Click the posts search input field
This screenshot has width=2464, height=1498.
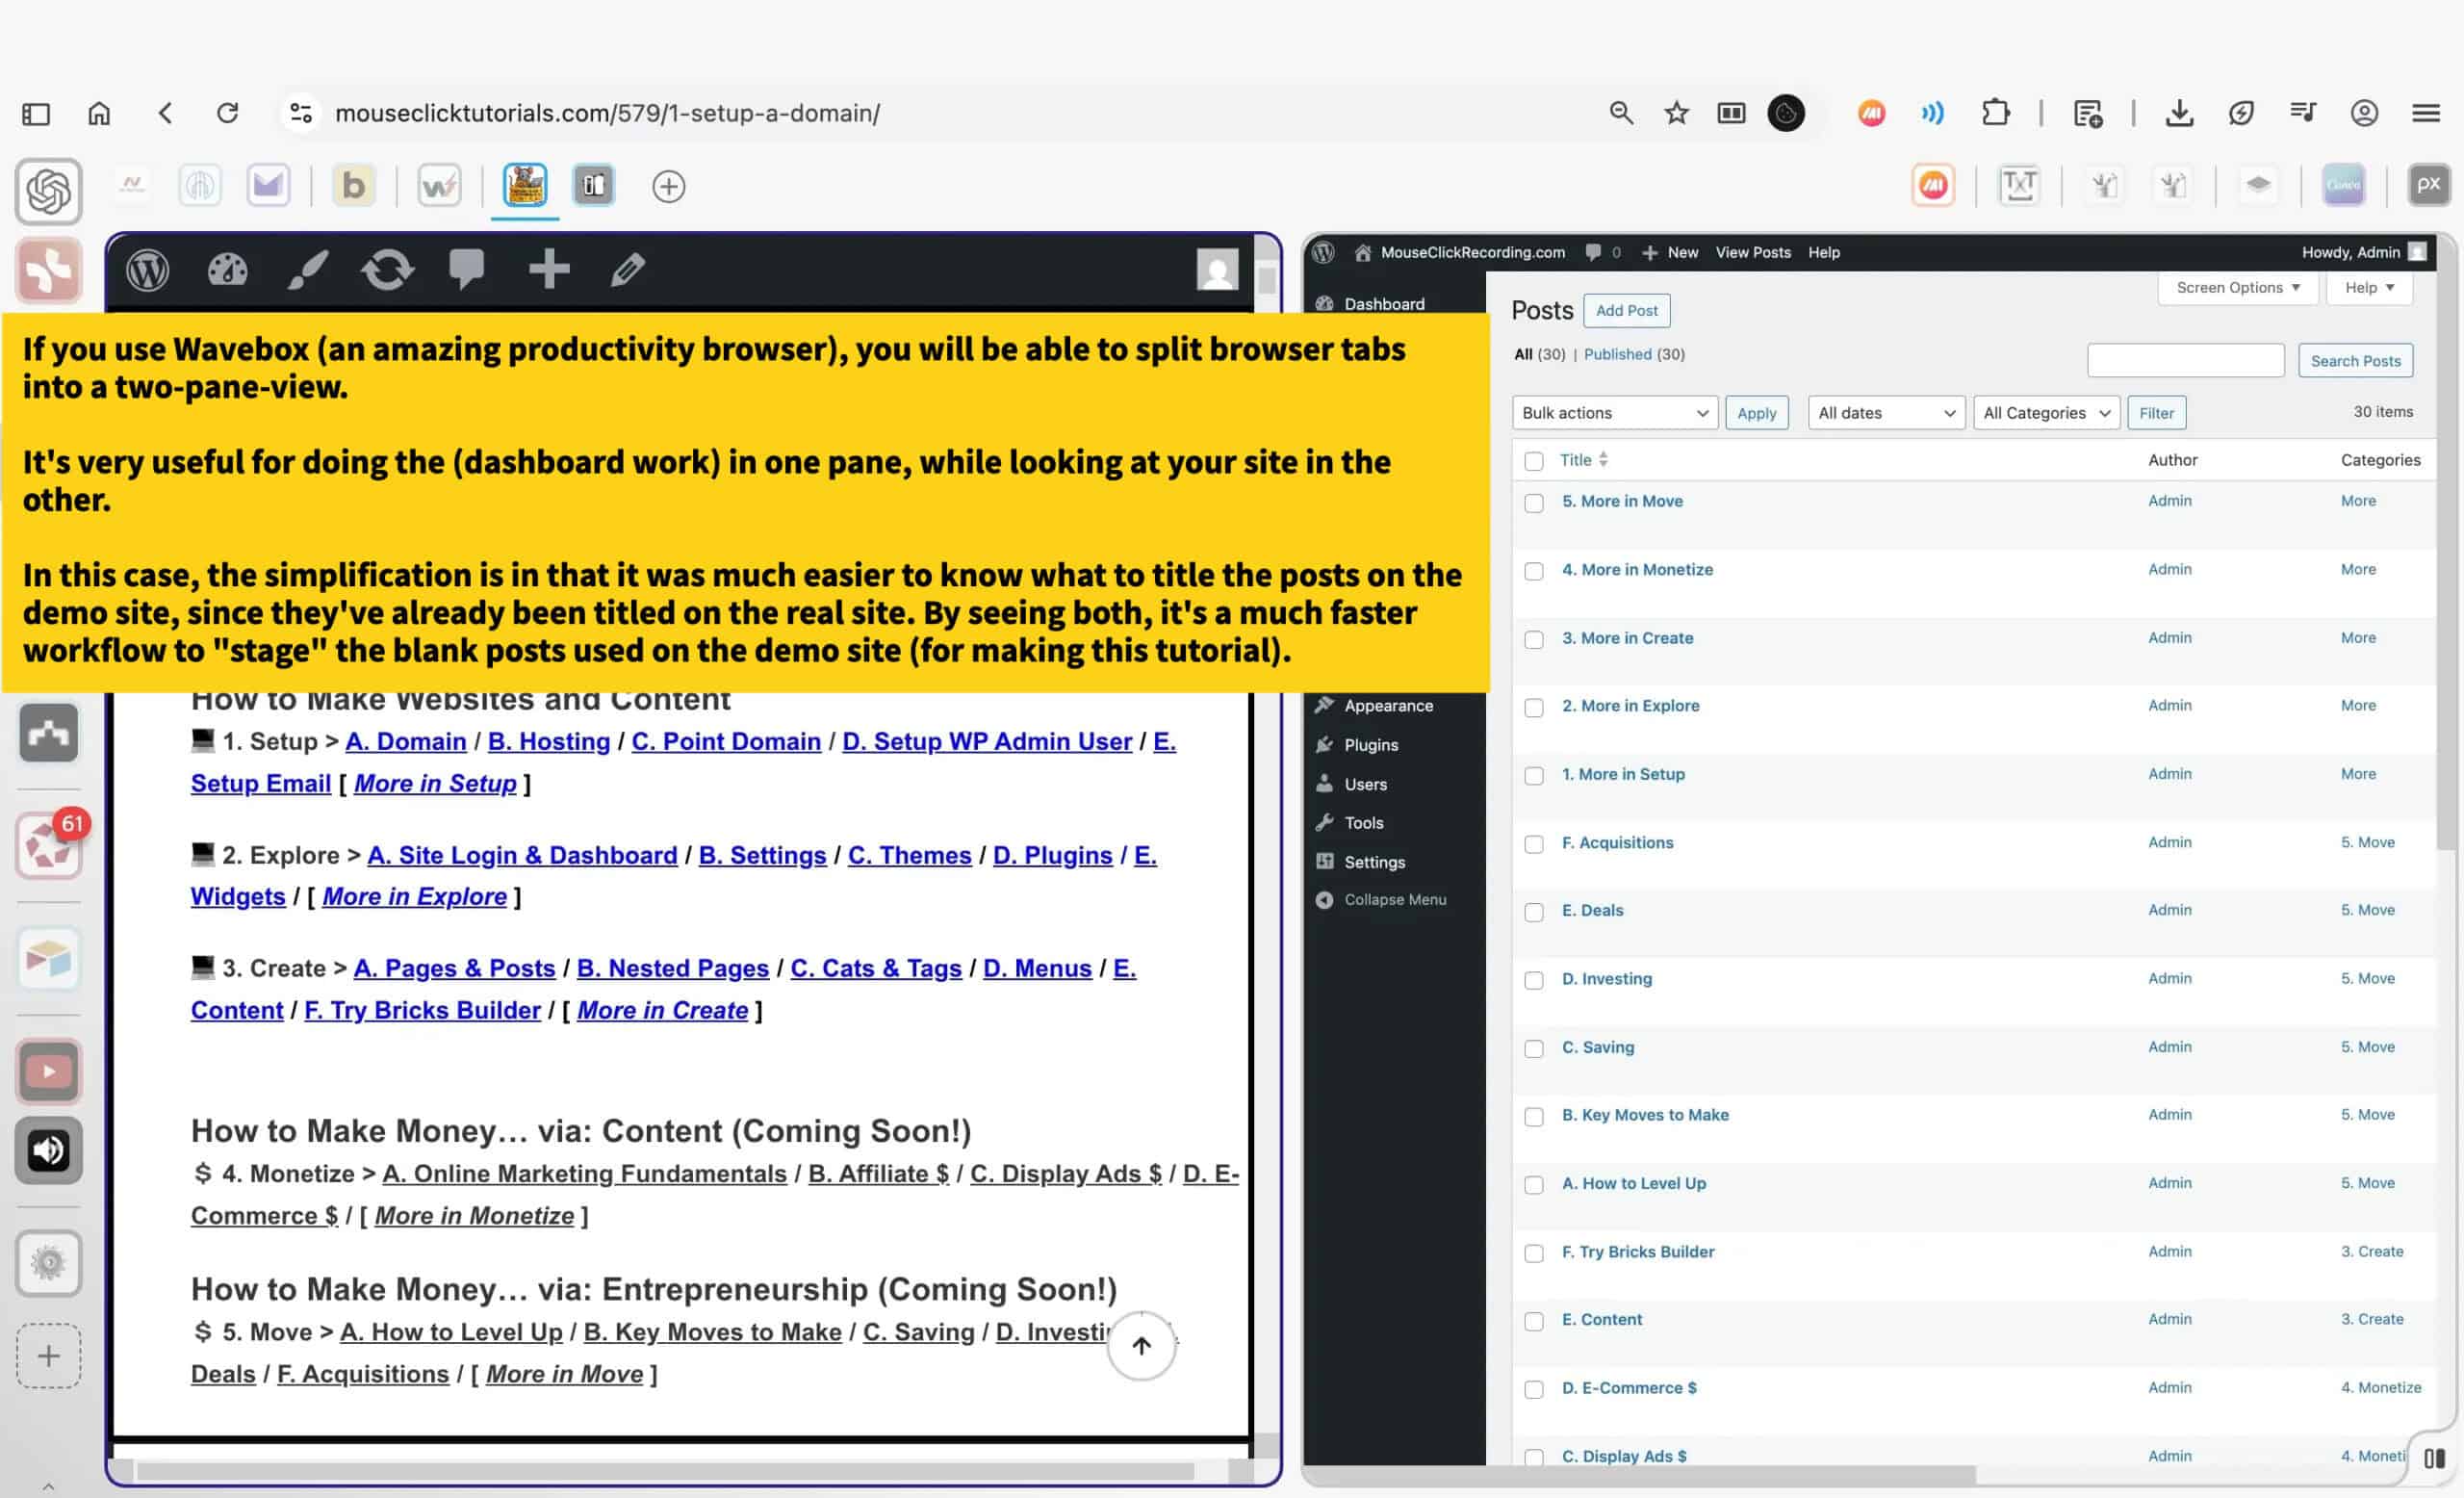pyautogui.click(x=2185, y=361)
